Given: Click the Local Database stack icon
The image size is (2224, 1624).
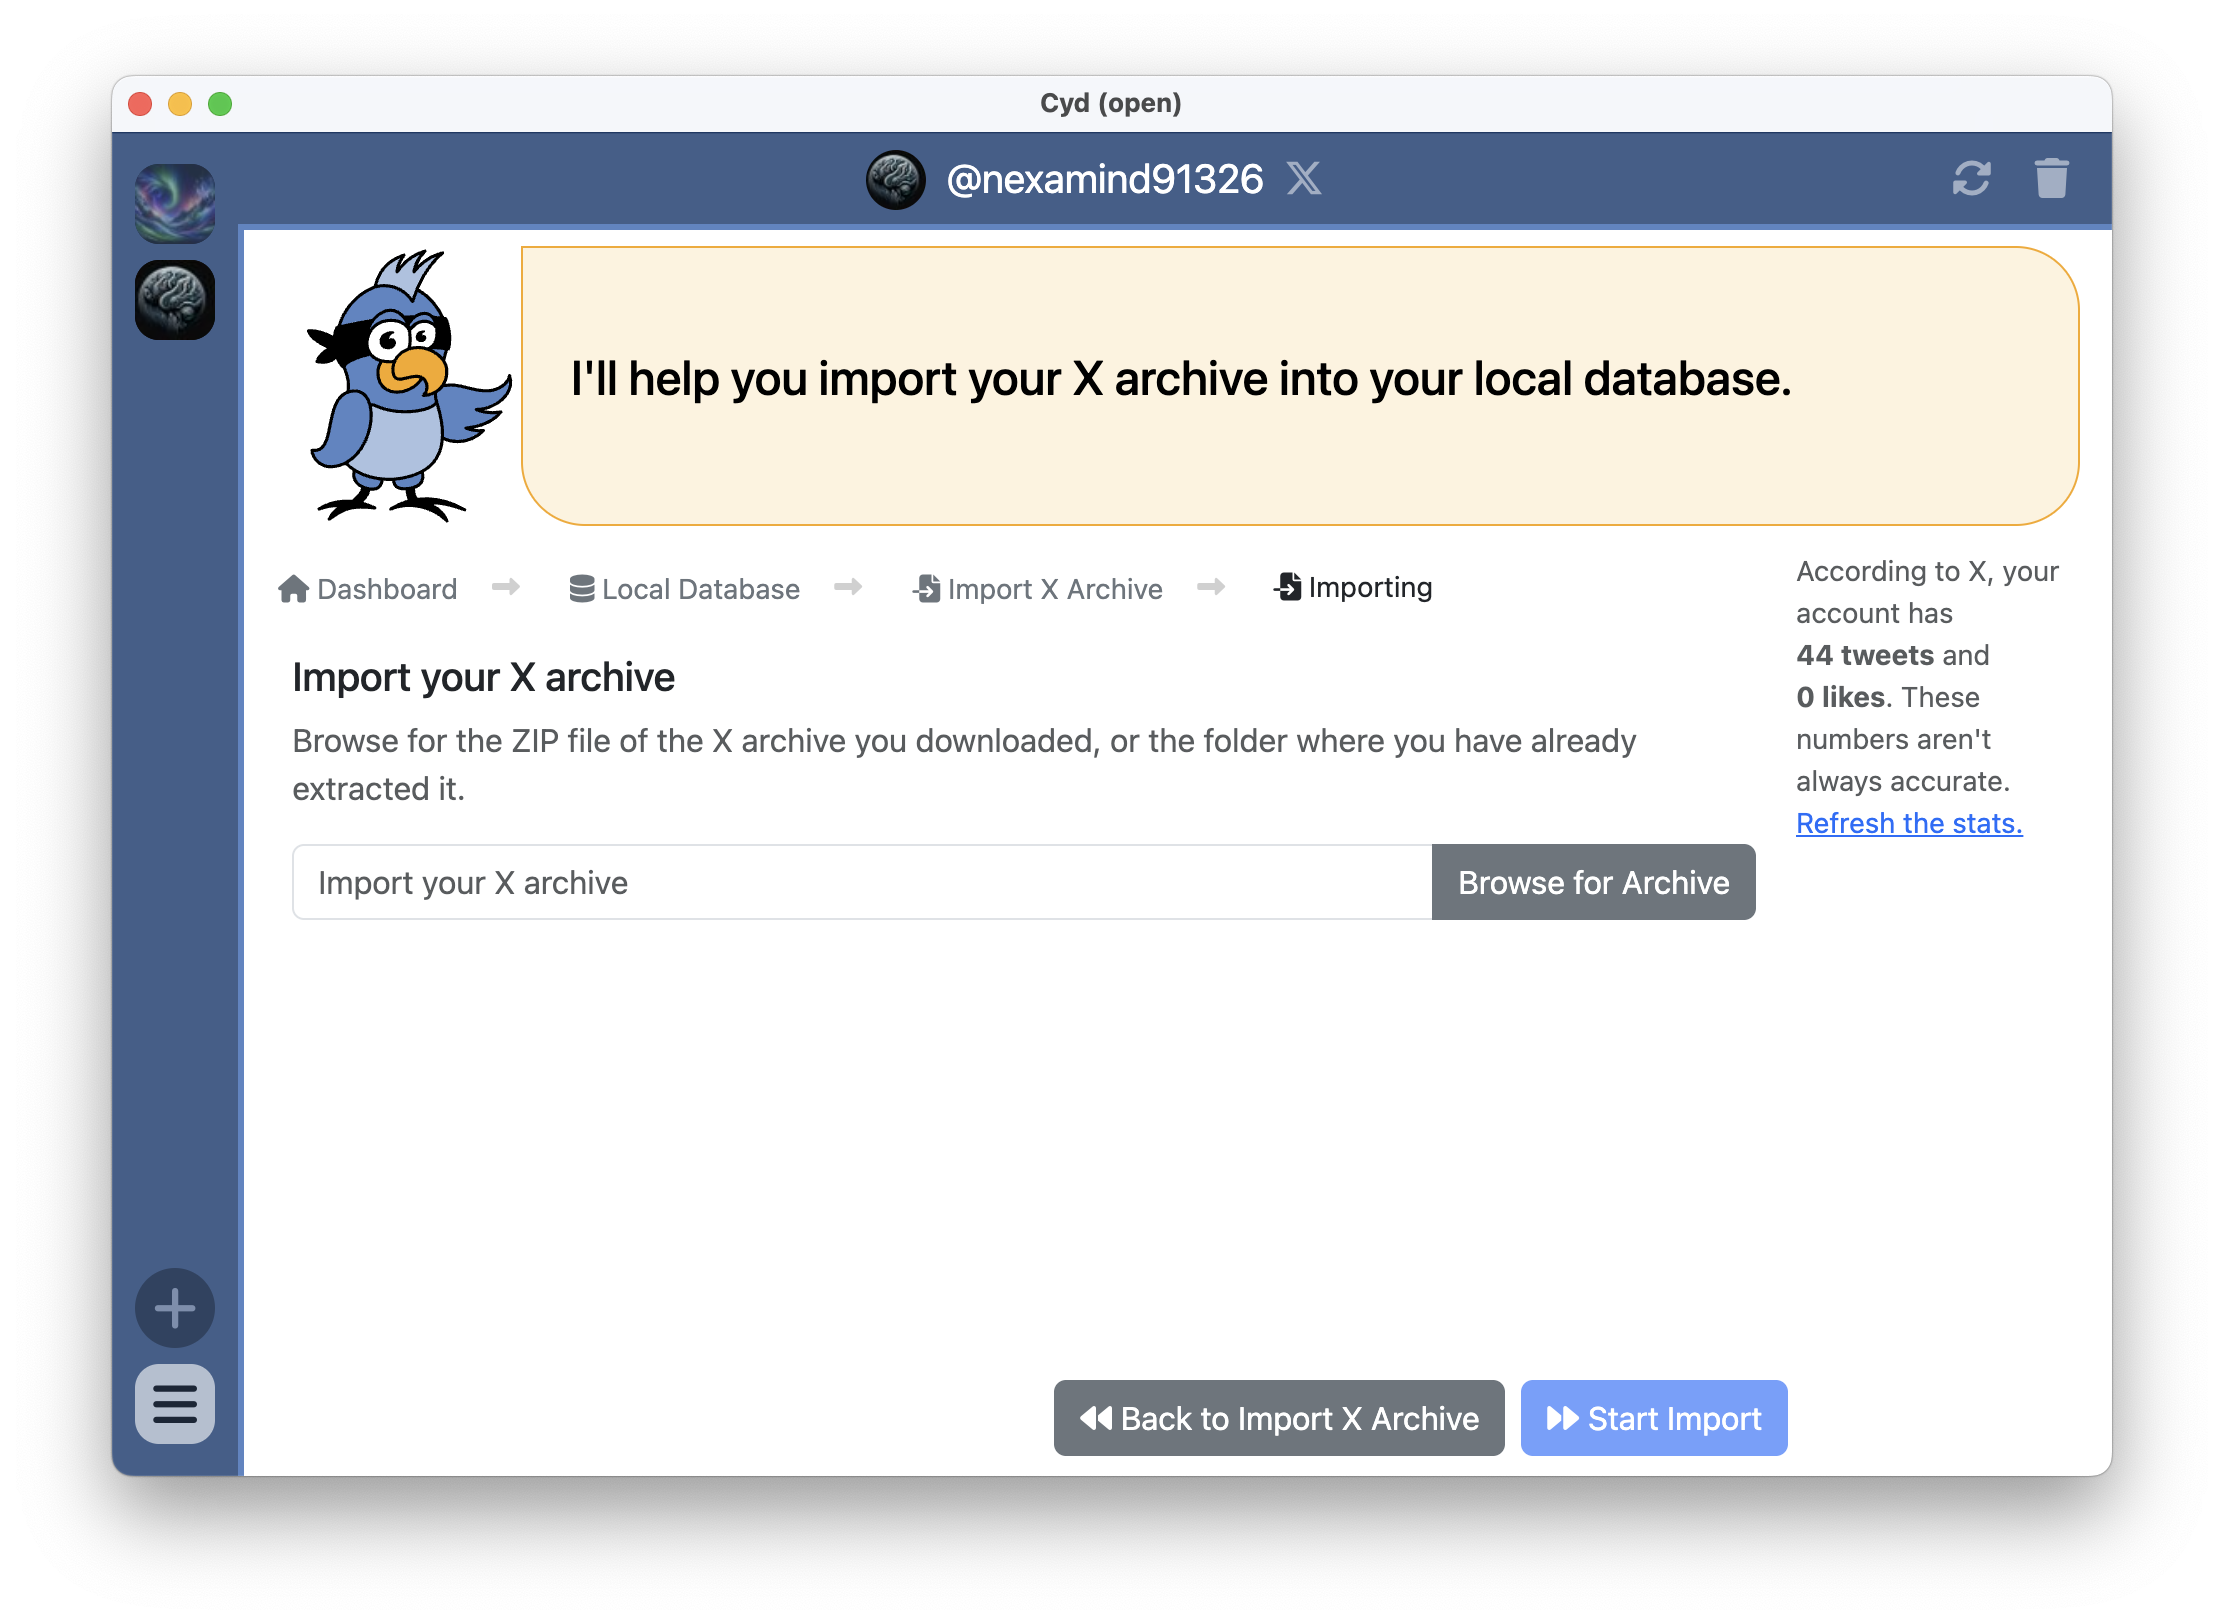Looking at the screenshot, I should (581, 589).
